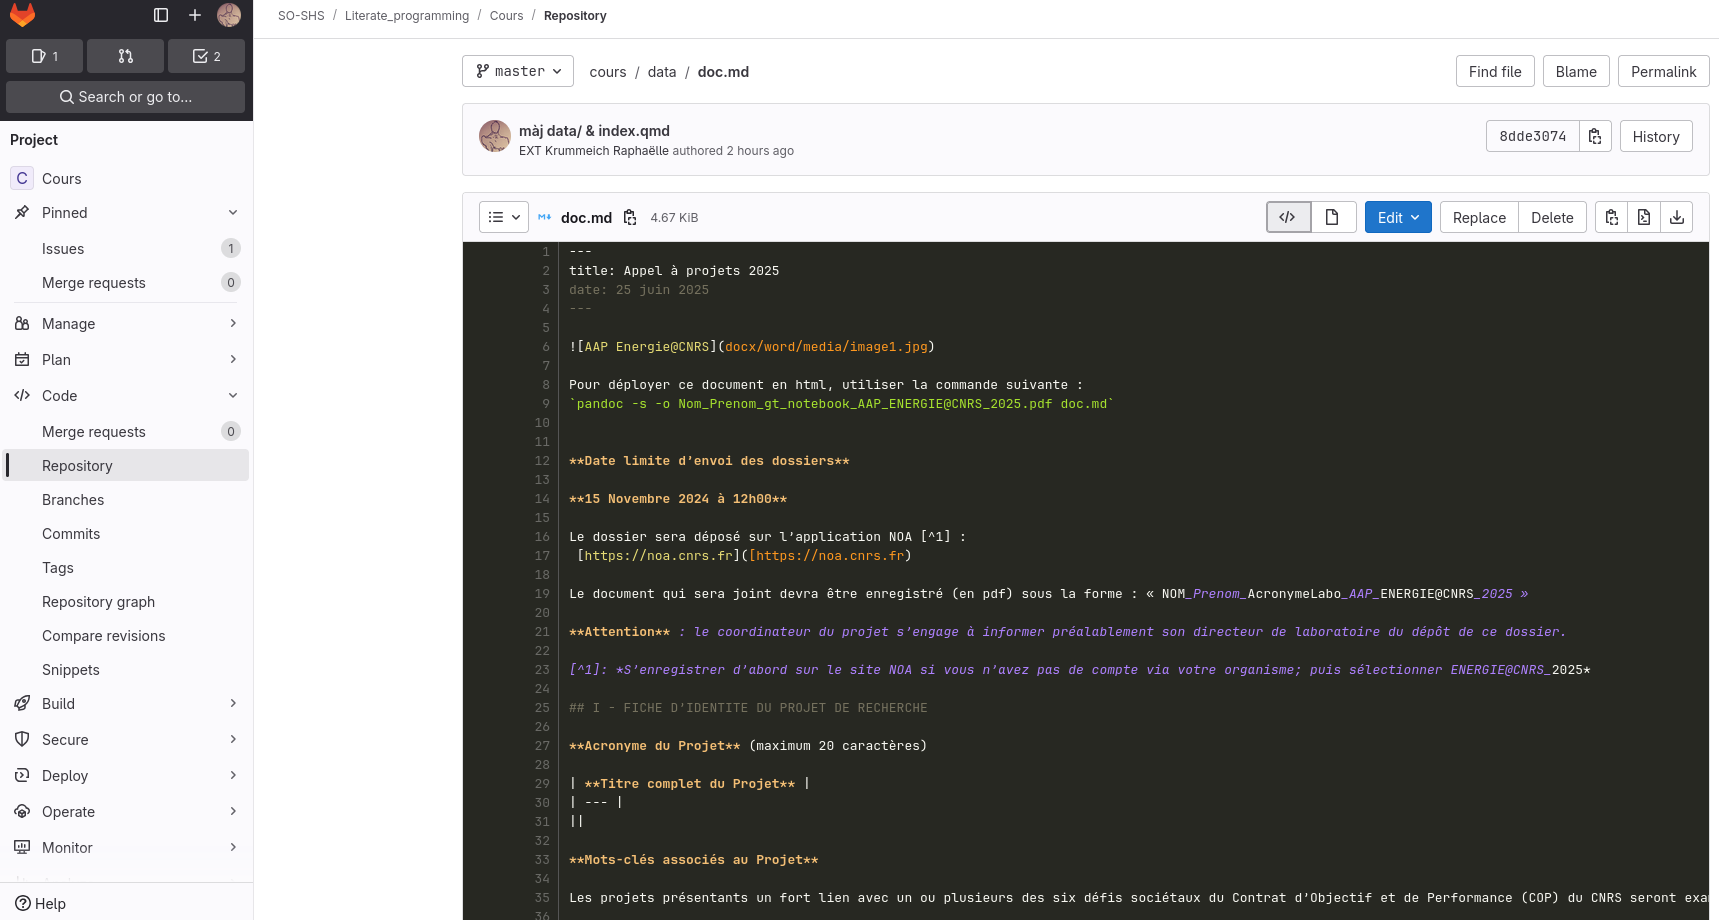Select Commits in the sidebar
The image size is (1719, 920).
(x=71, y=533)
